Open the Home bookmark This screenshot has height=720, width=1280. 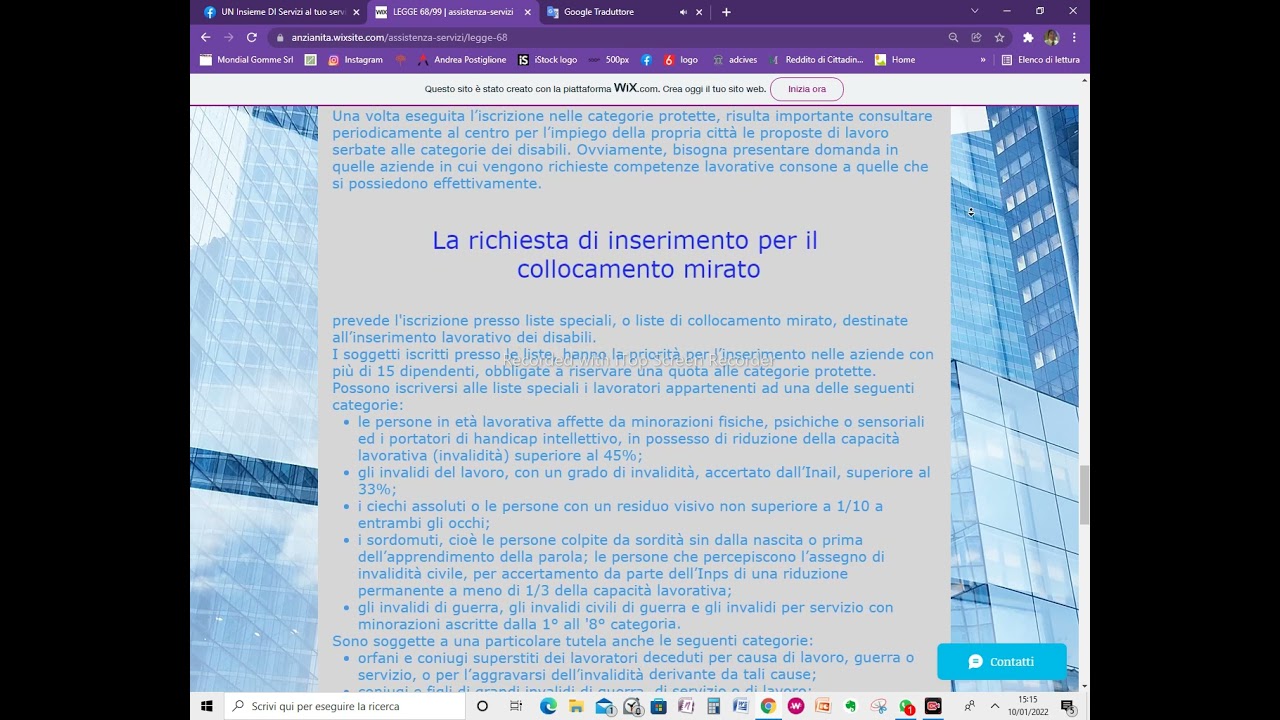(x=895, y=60)
